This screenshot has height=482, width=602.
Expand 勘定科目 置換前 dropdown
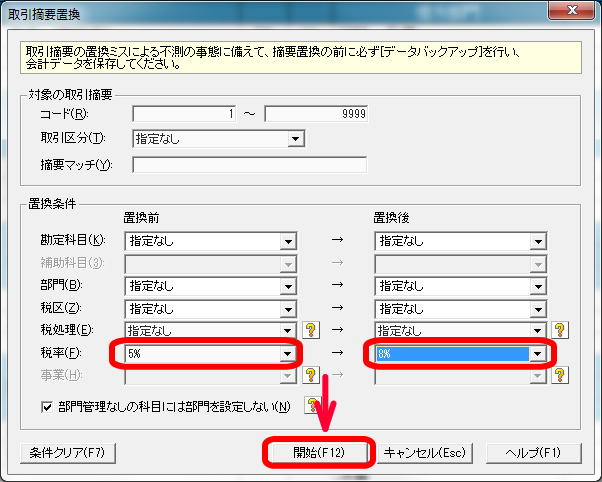point(288,241)
